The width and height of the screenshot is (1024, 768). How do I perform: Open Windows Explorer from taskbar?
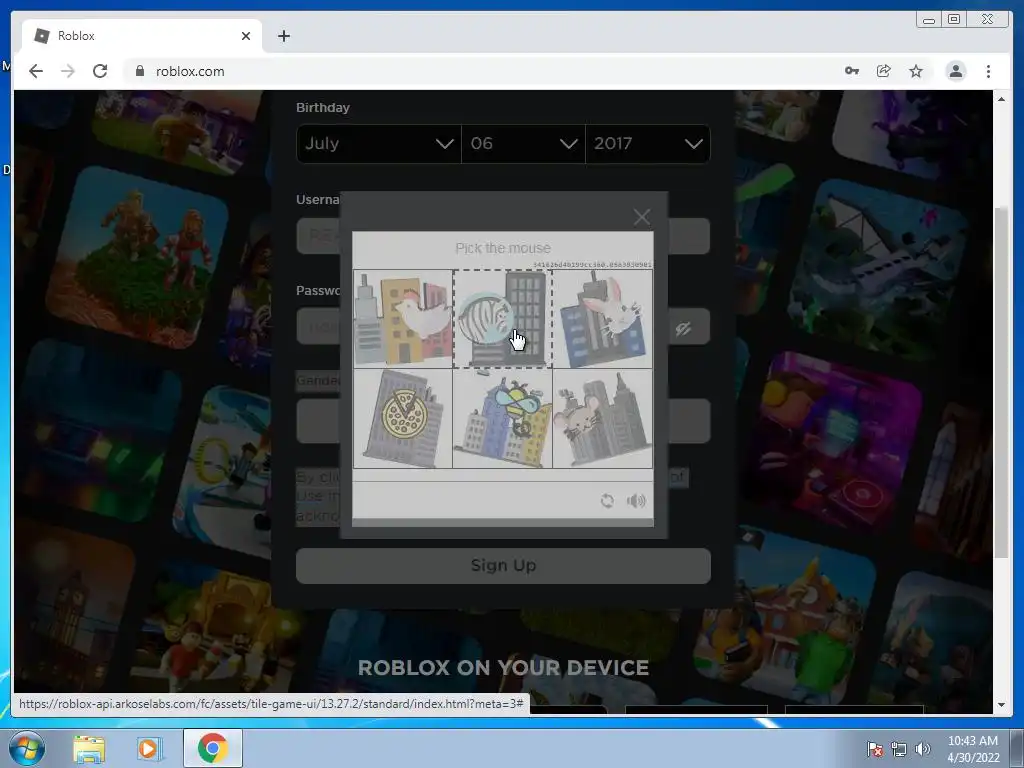pyautogui.click(x=89, y=748)
